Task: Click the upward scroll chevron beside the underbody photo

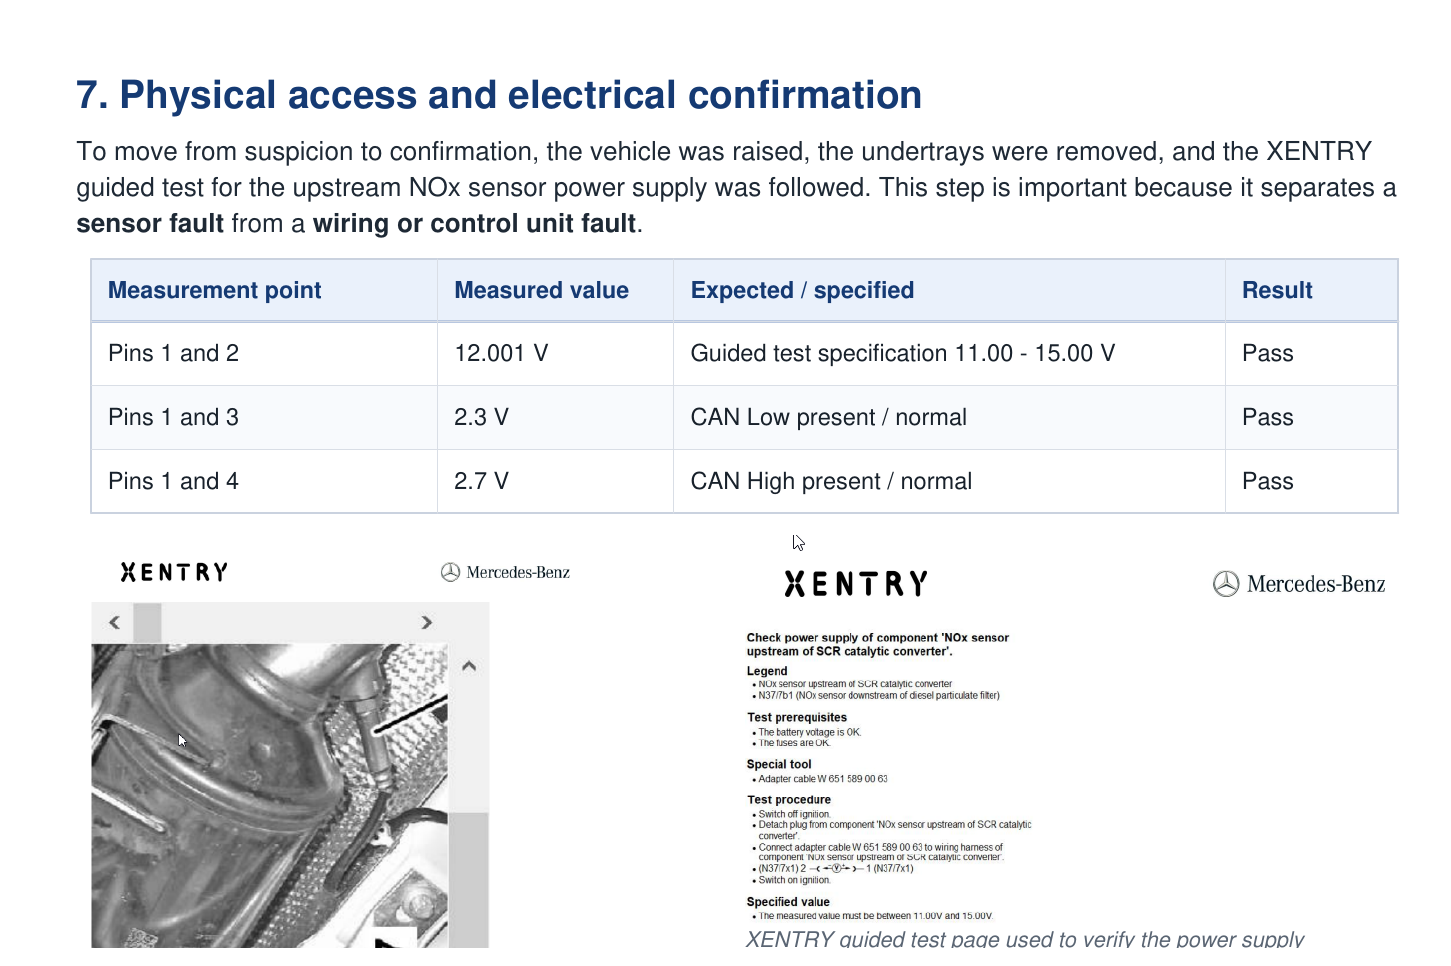Action: click(x=469, y=663)
